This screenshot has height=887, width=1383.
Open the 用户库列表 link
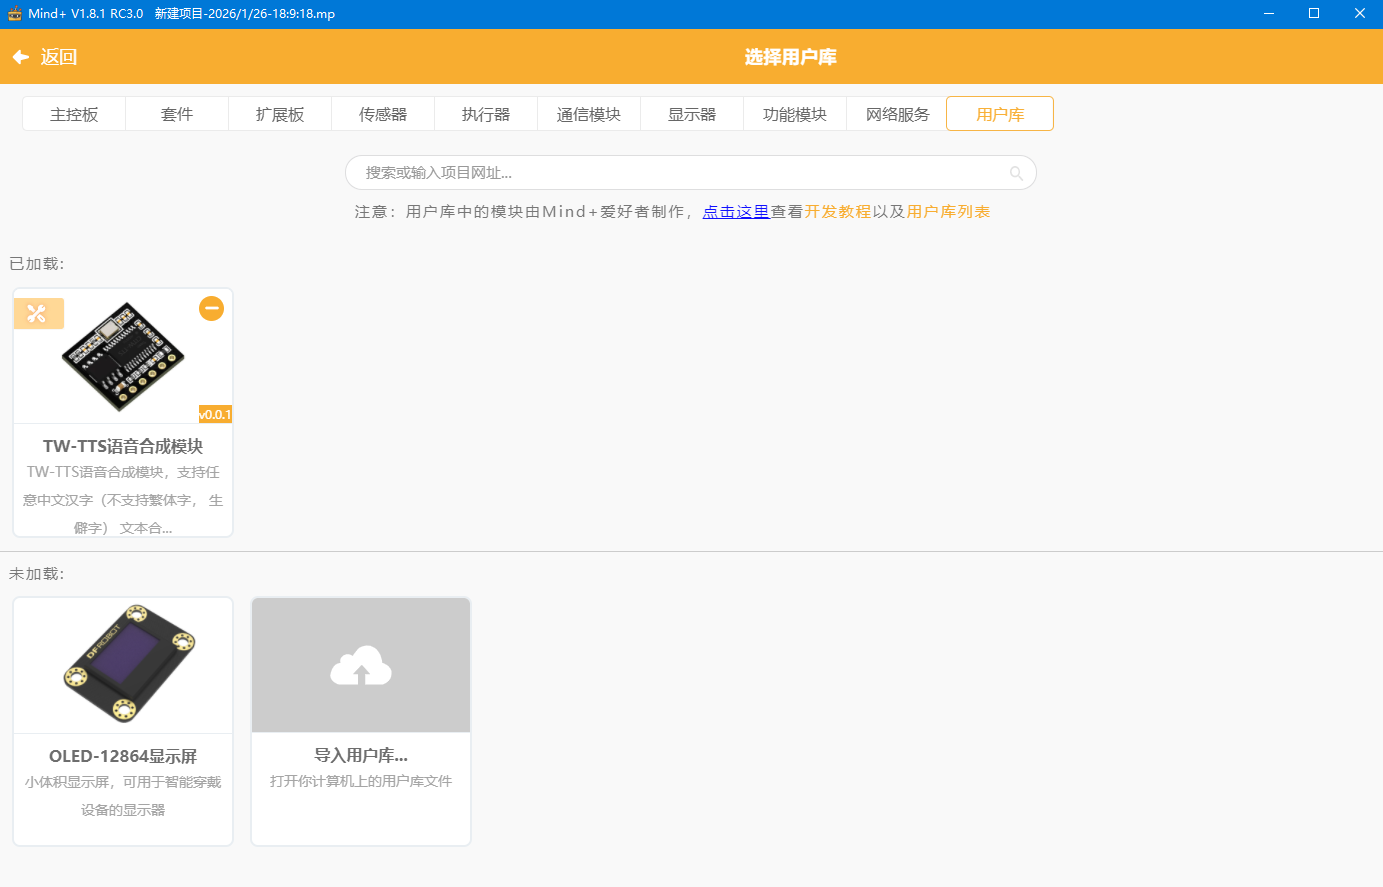point(948,212)
